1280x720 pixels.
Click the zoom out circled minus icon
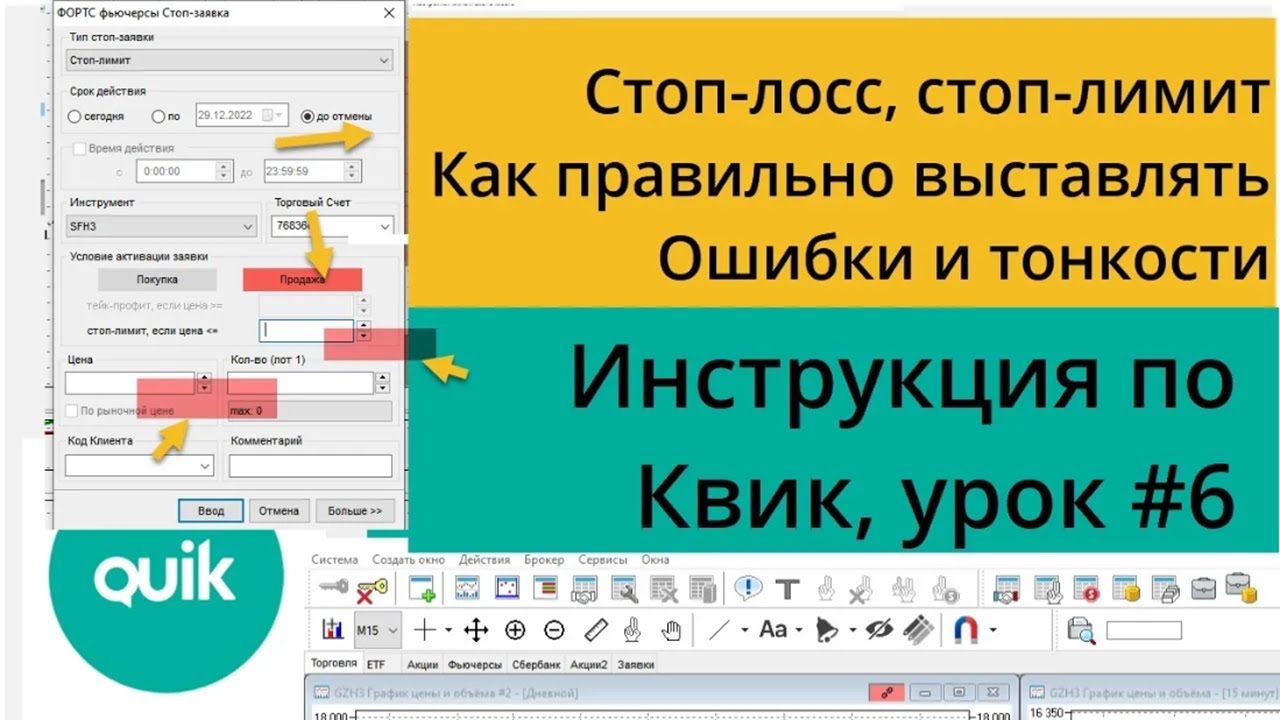[x=554, y=630]
